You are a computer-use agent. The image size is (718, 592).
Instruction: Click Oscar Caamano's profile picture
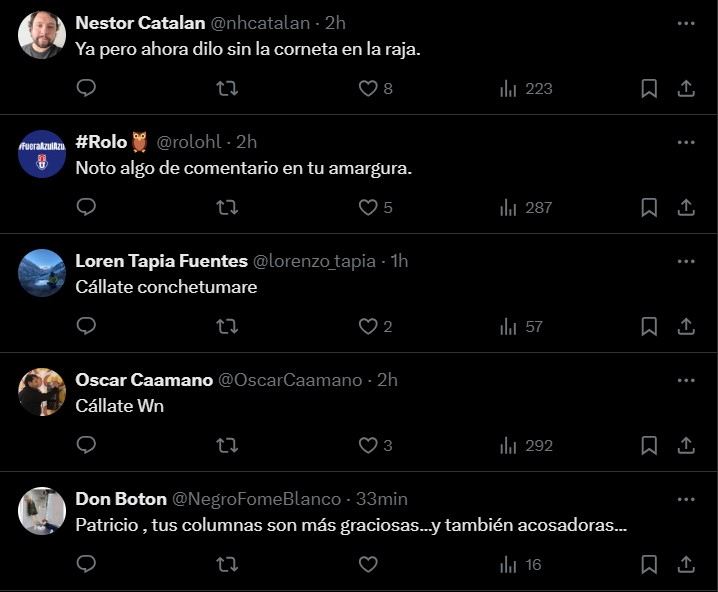tap(42, 392)
